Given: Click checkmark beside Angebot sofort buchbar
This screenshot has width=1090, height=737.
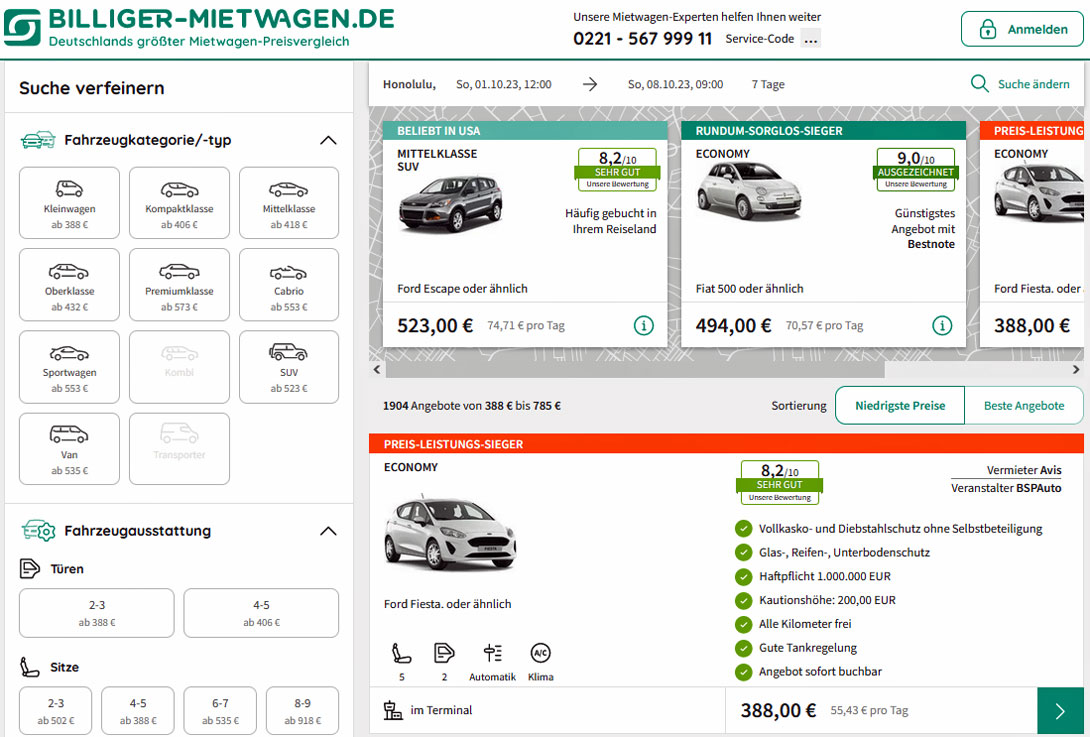Looking at the screenshot, I should [x=743, y=672].
